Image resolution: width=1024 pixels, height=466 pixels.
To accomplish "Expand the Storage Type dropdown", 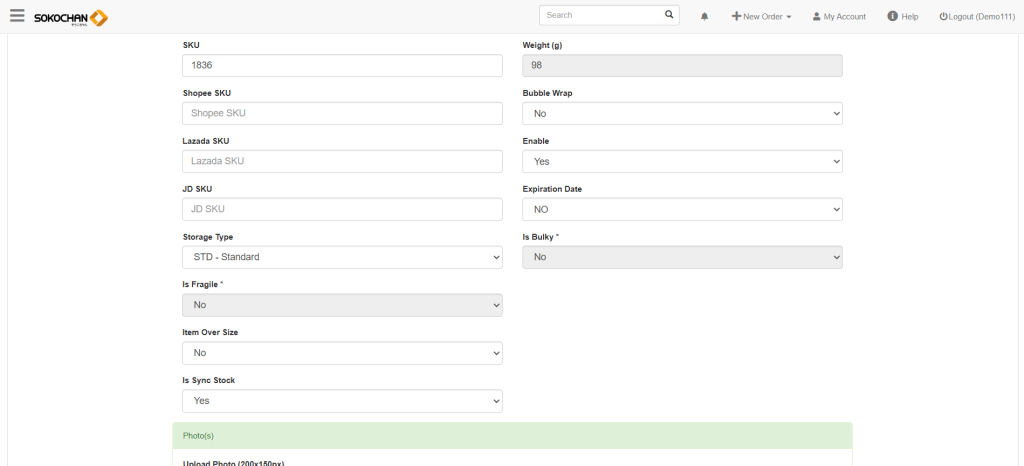I will (342, 257).
